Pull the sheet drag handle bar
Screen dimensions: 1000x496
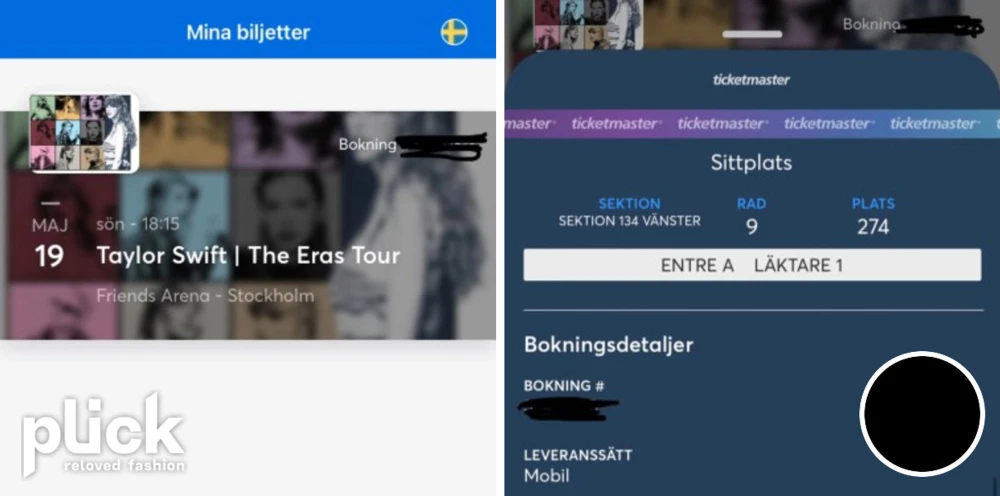pos(753,34)
